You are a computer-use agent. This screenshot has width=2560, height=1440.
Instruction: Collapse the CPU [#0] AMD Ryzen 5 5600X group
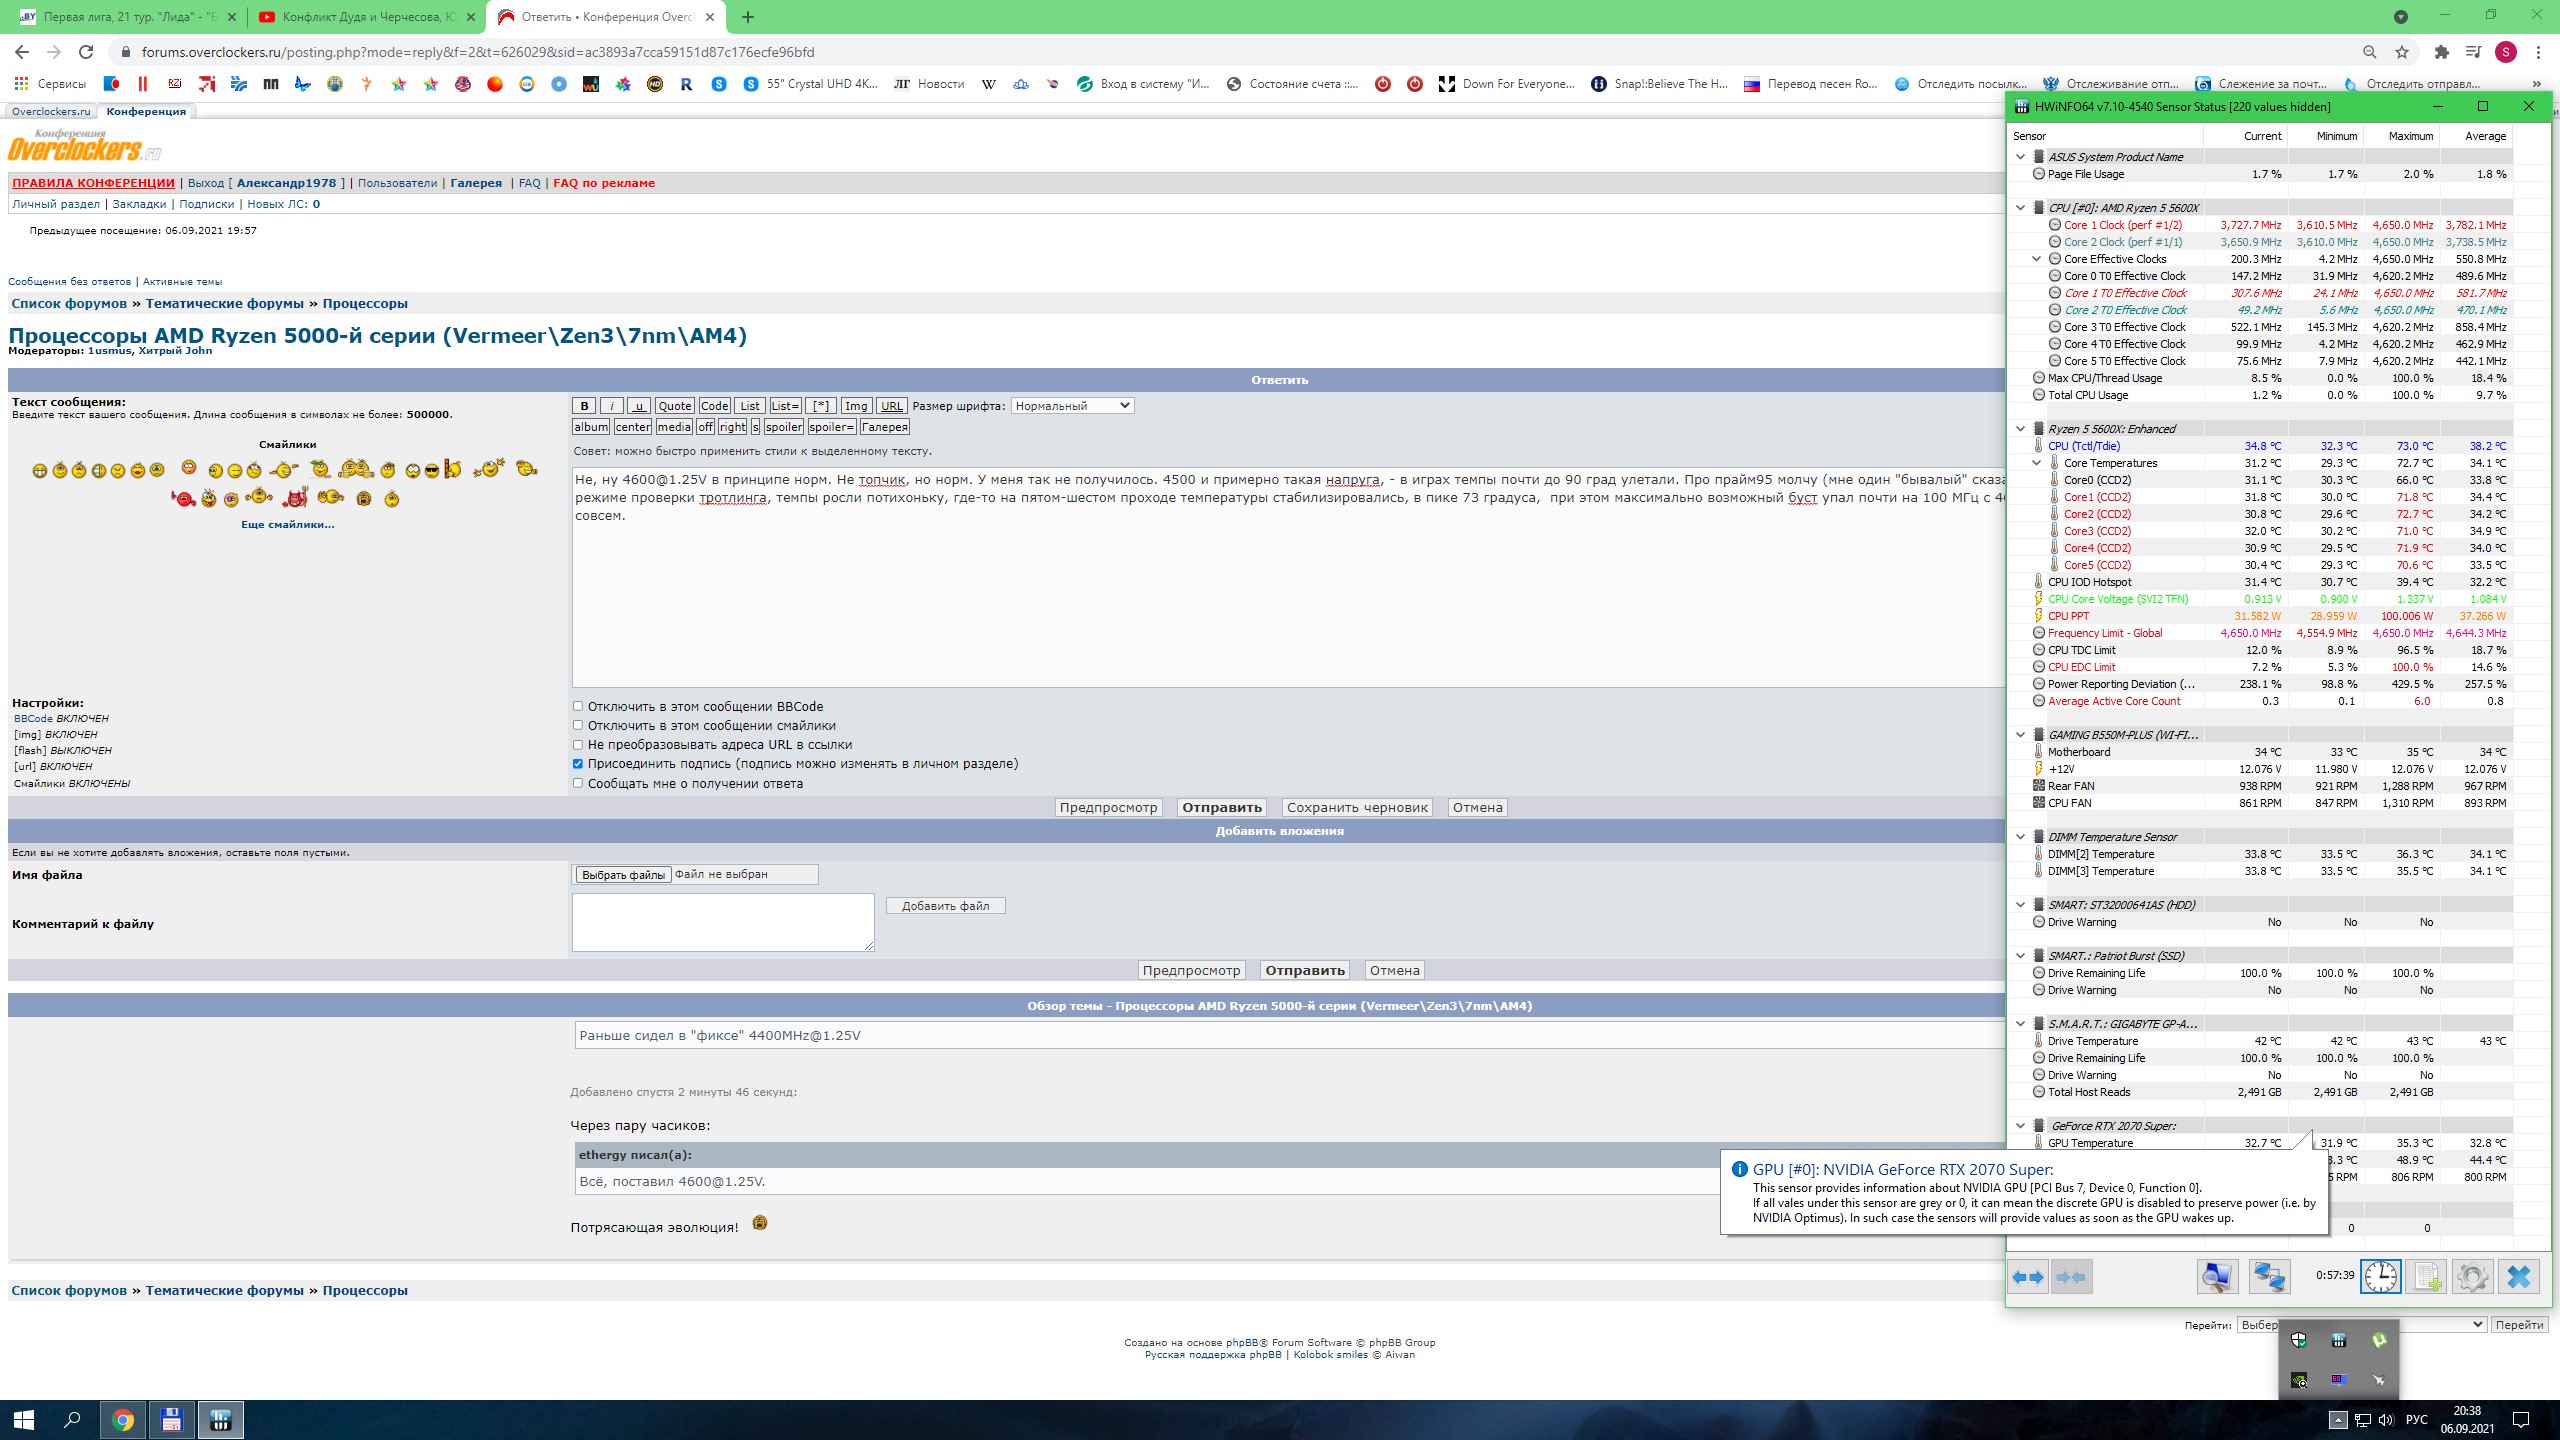[2020, 208]
